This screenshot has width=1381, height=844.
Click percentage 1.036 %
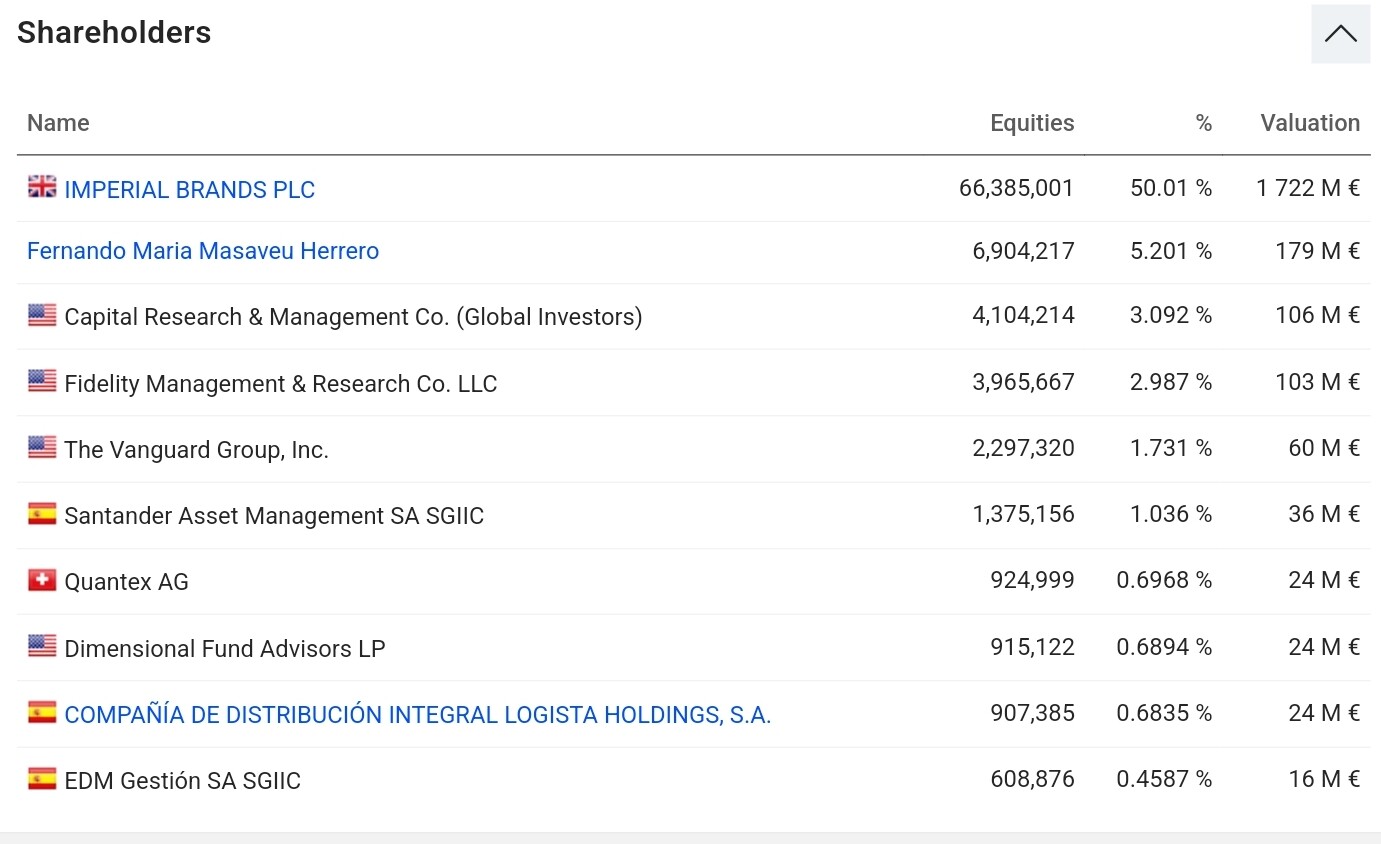[1171, 514]
